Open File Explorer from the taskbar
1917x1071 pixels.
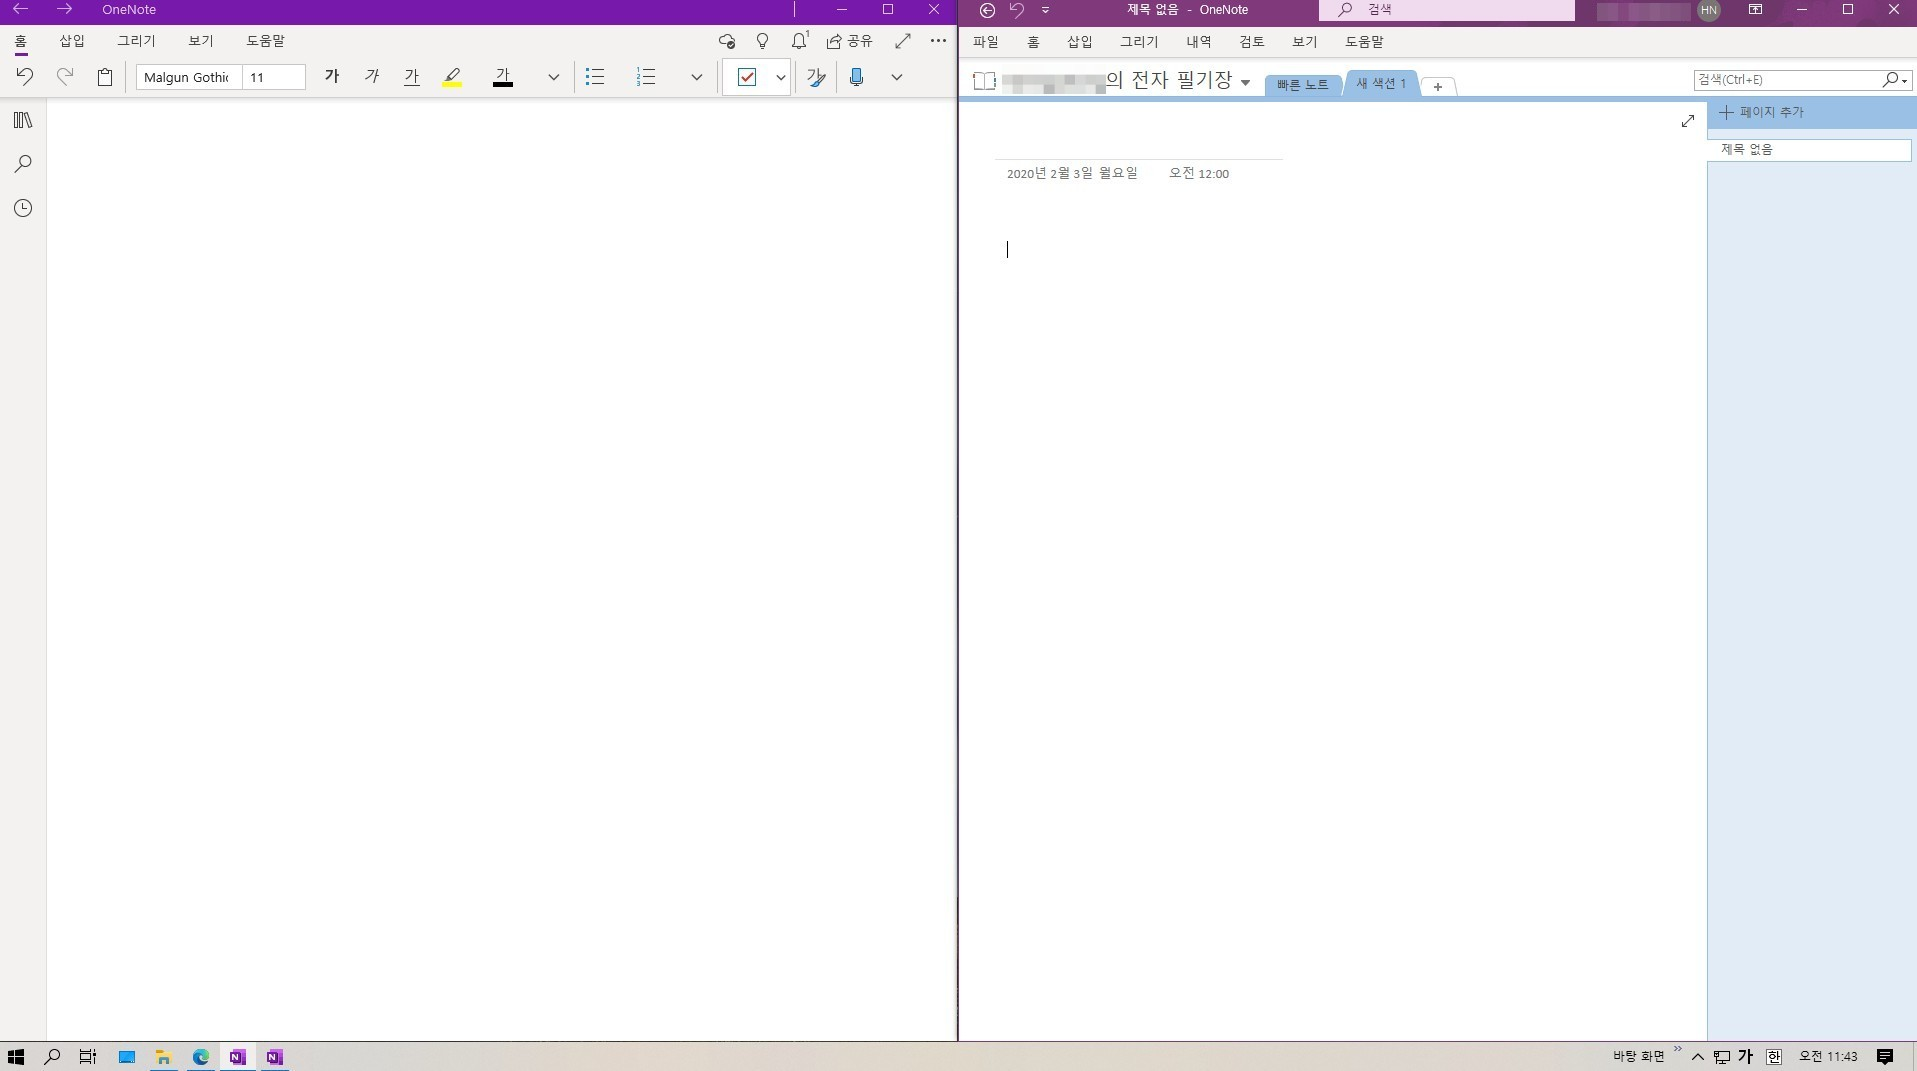[x=163, y=1056]
